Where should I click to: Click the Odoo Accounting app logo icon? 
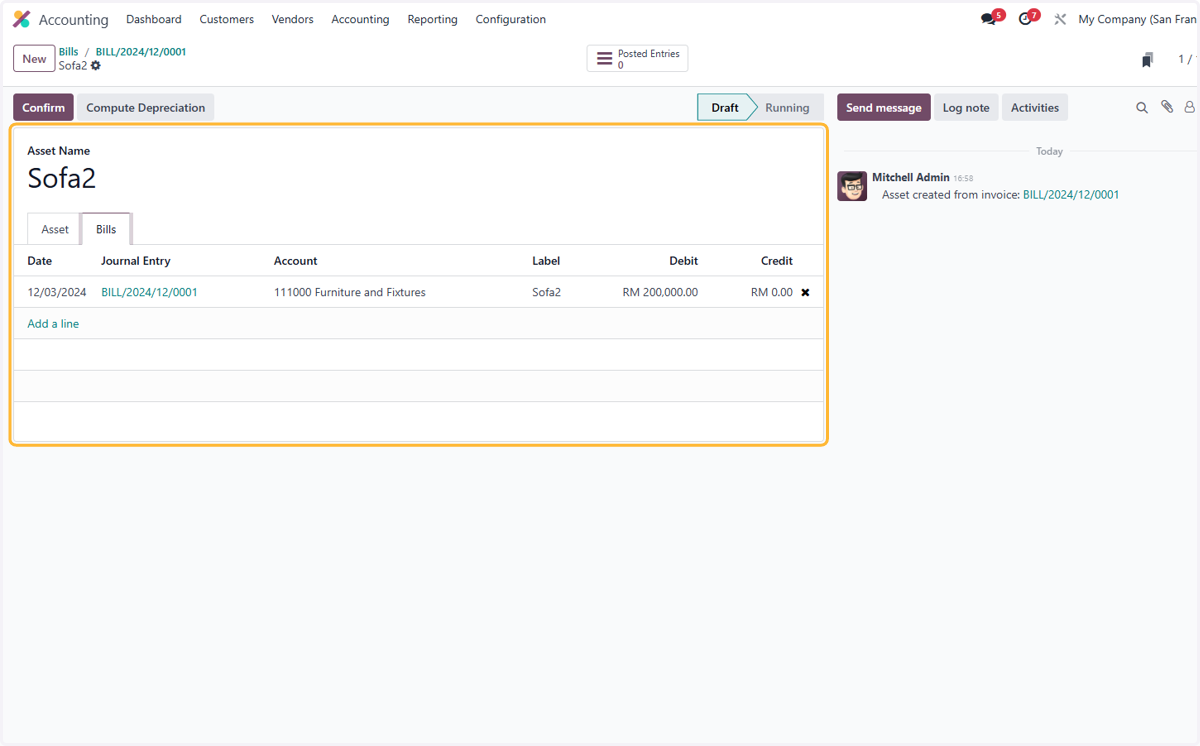coord(21,19)
